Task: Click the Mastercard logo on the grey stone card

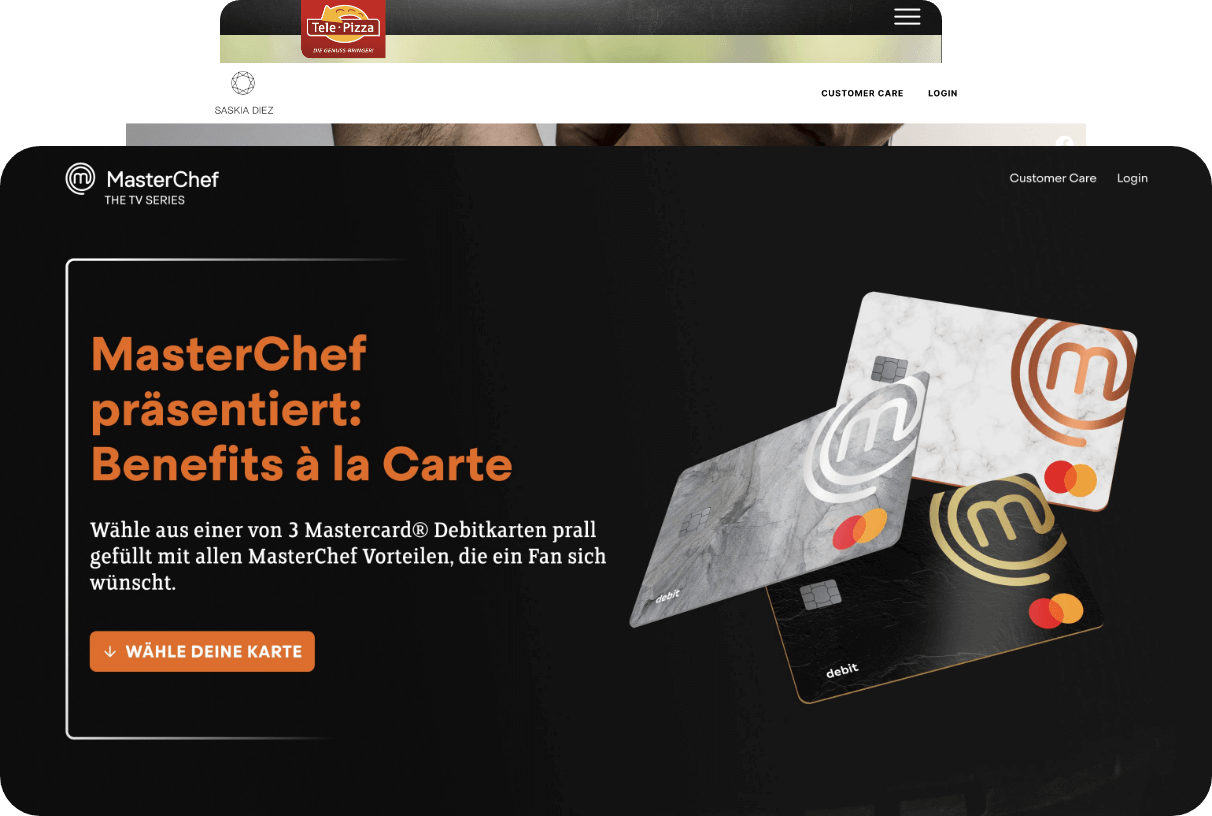Action: (859, 528)
